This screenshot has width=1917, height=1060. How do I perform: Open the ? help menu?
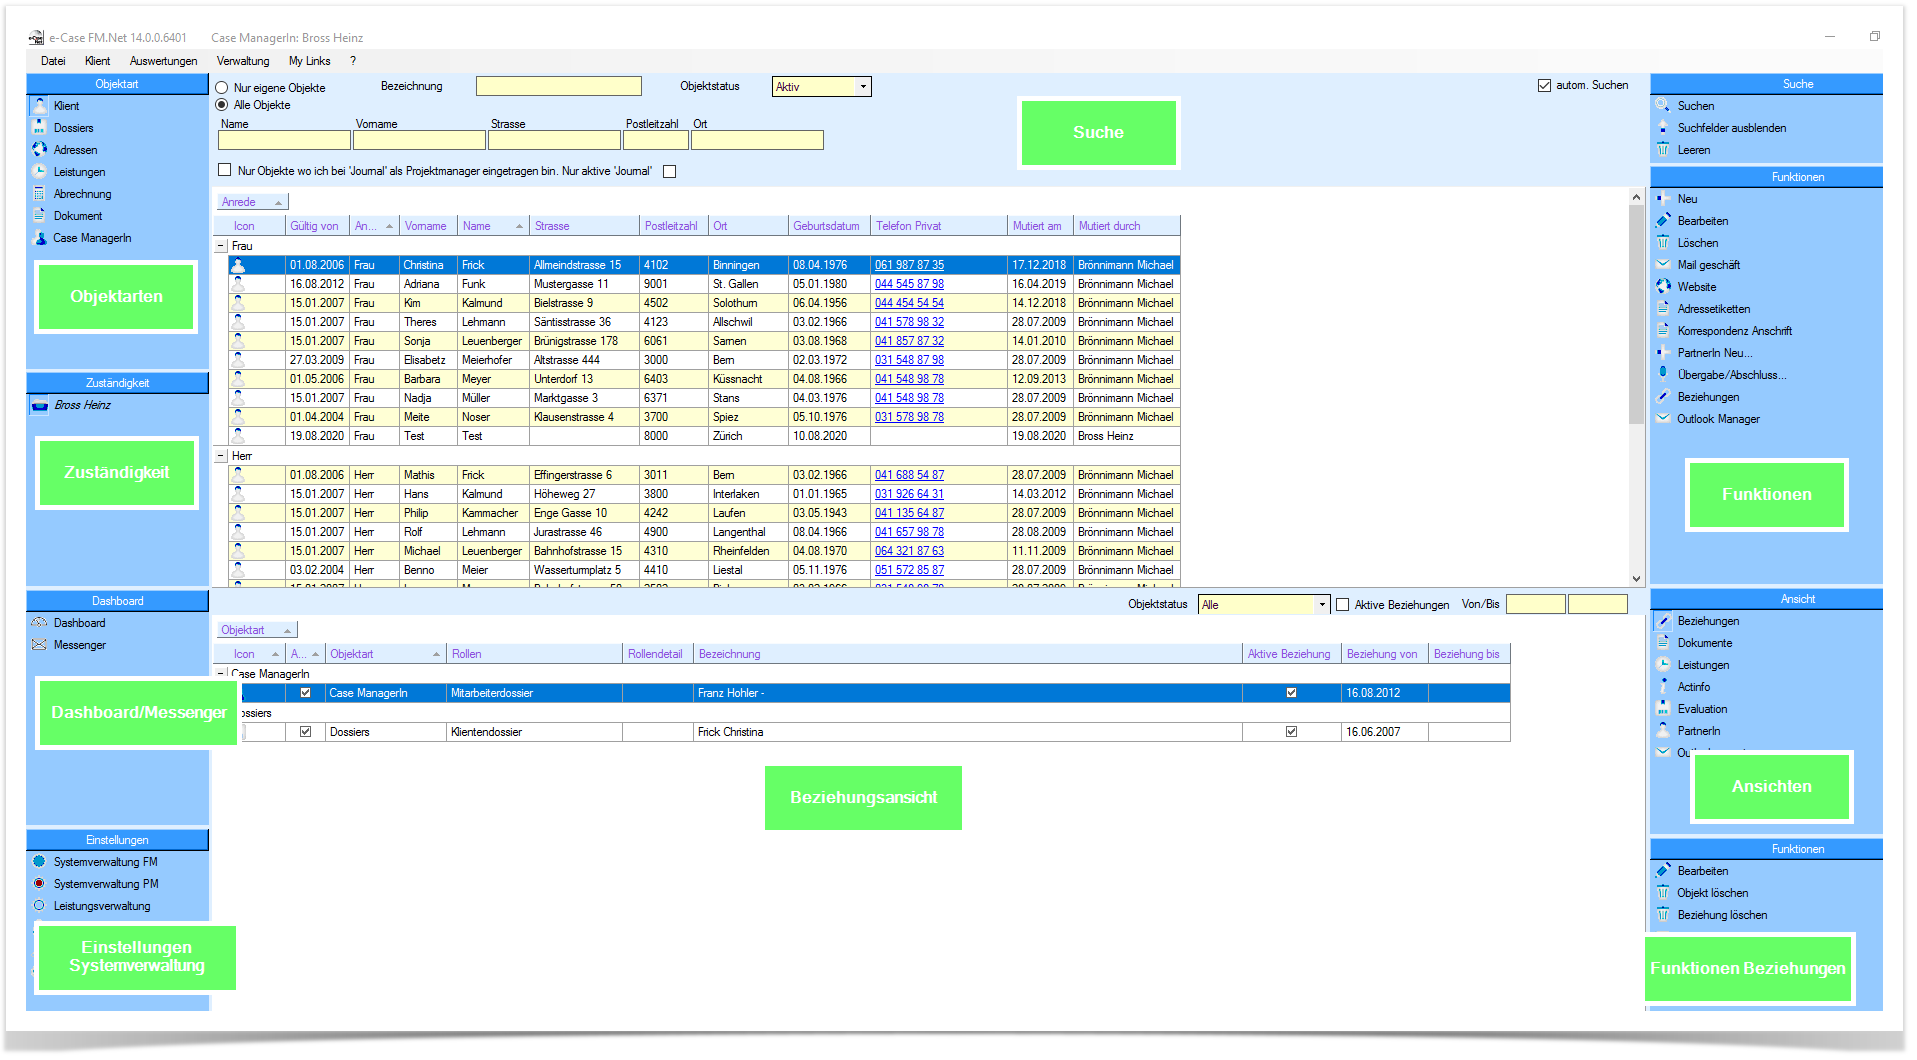coord(353,61)
